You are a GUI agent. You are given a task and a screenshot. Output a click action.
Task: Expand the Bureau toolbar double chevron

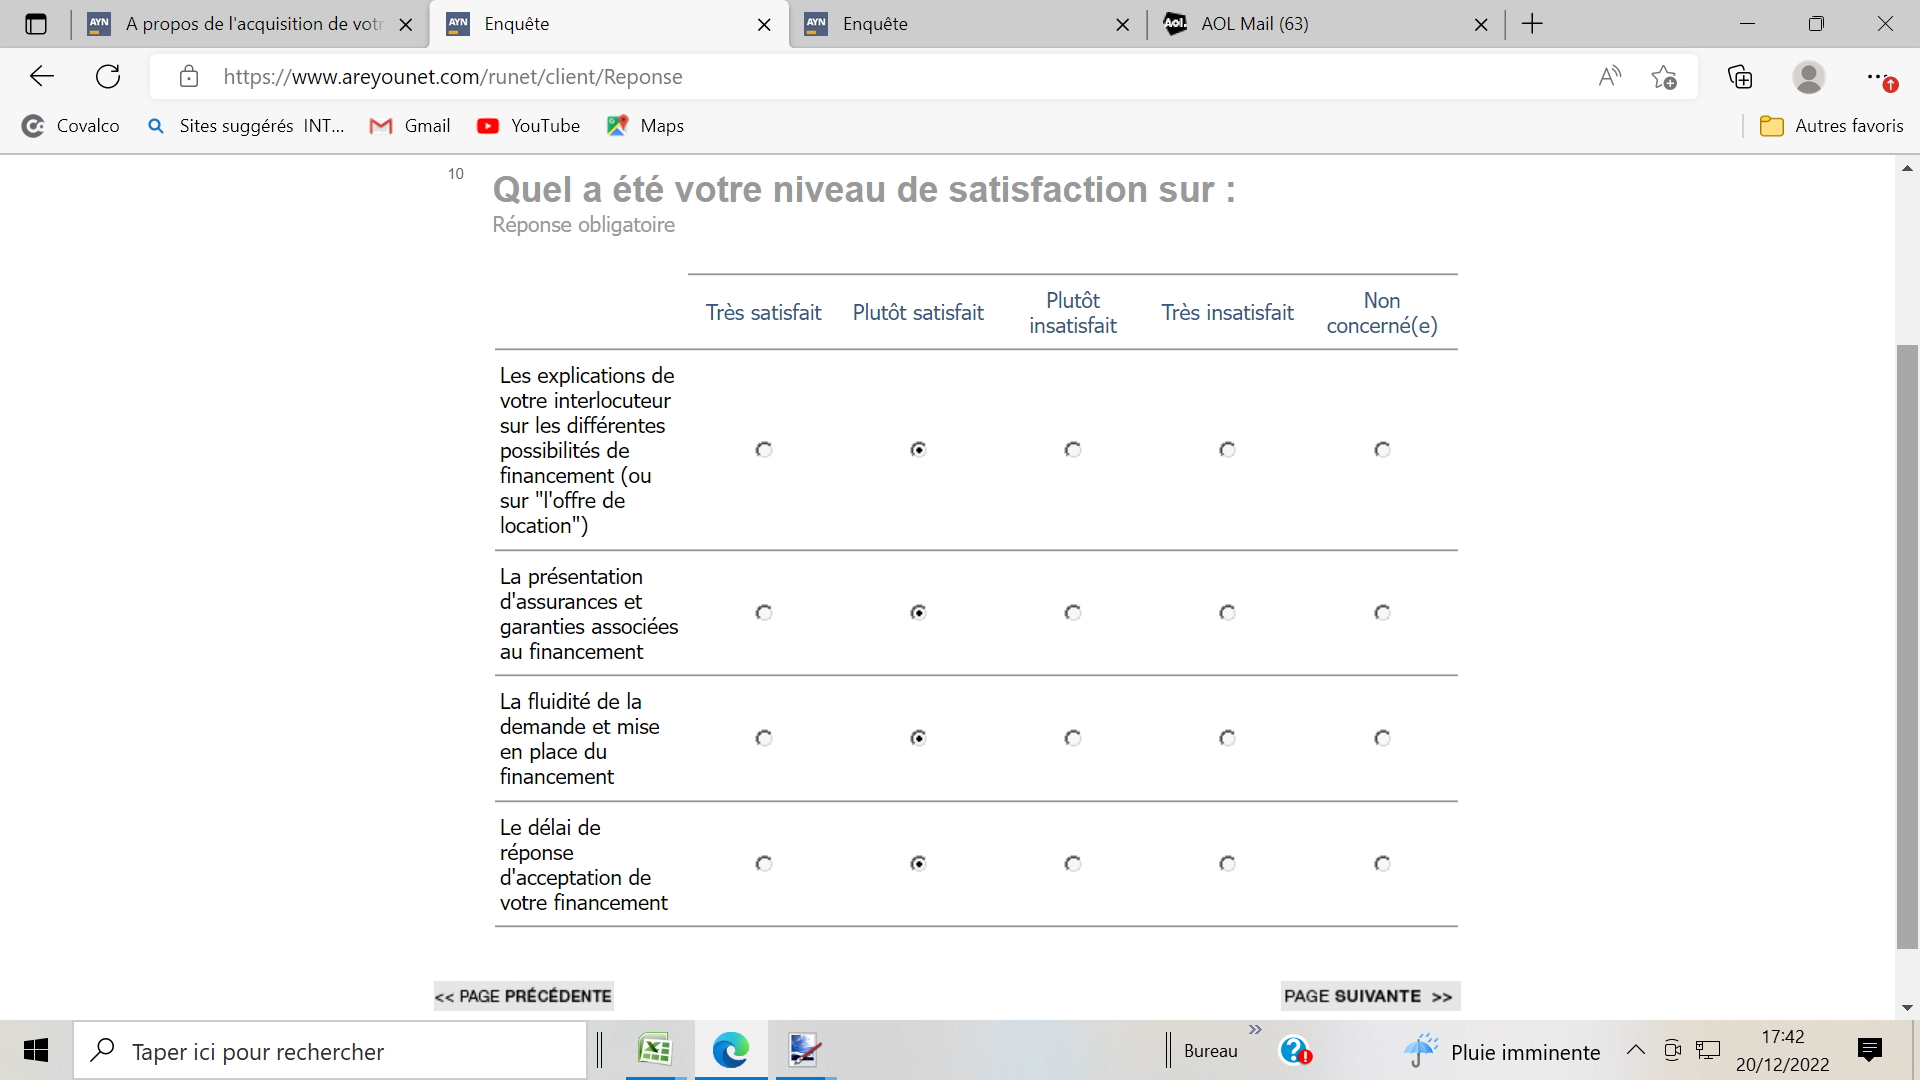tap(1255, 1030)
